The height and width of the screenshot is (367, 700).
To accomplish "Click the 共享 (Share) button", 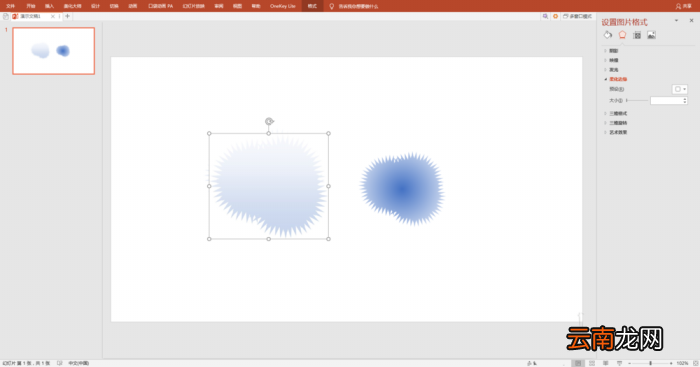I will point(683,6).
